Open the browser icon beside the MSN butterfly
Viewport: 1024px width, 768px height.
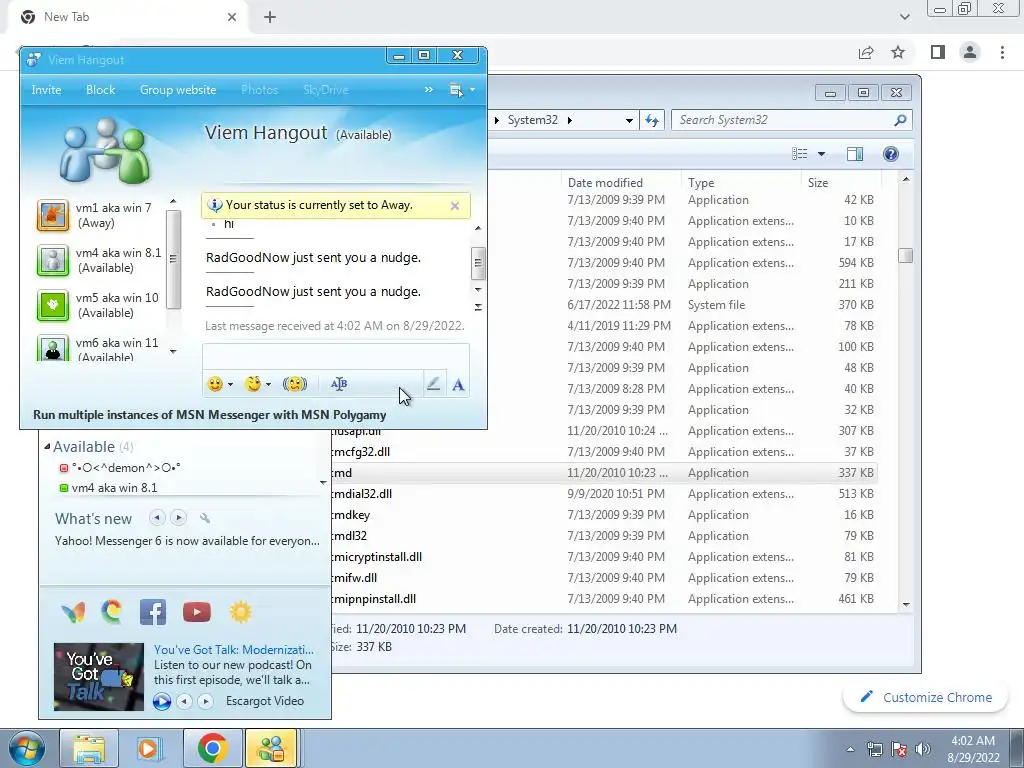click(112, 612)
